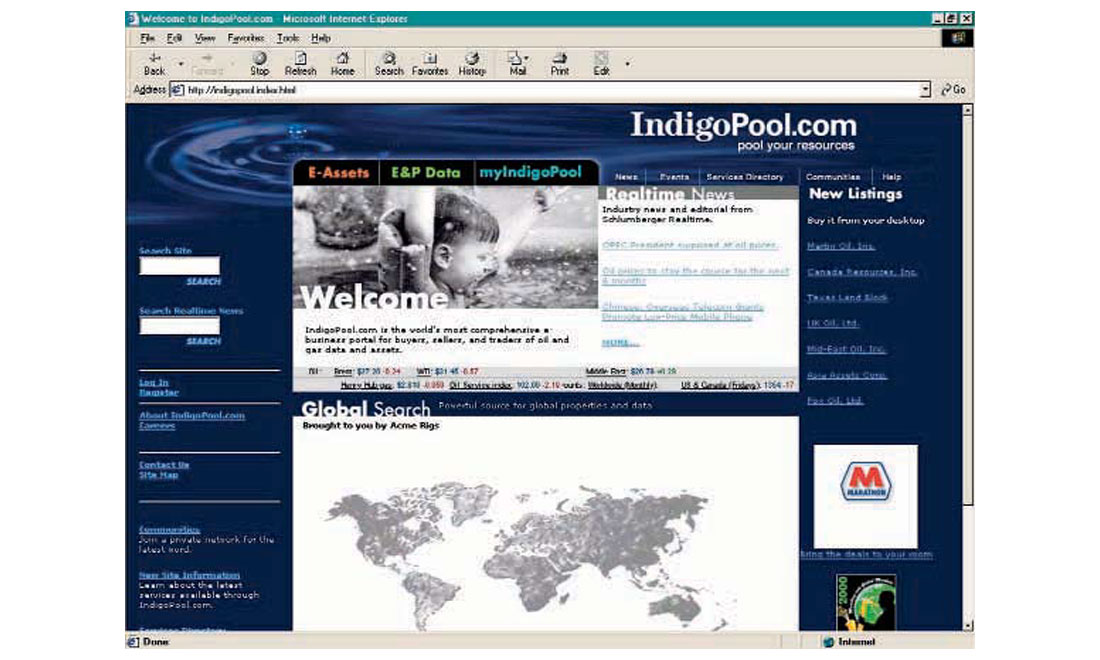Open the Favorites menu in the menu bar
Screen dimensions: 1100x660
click(x=246, y=38)
